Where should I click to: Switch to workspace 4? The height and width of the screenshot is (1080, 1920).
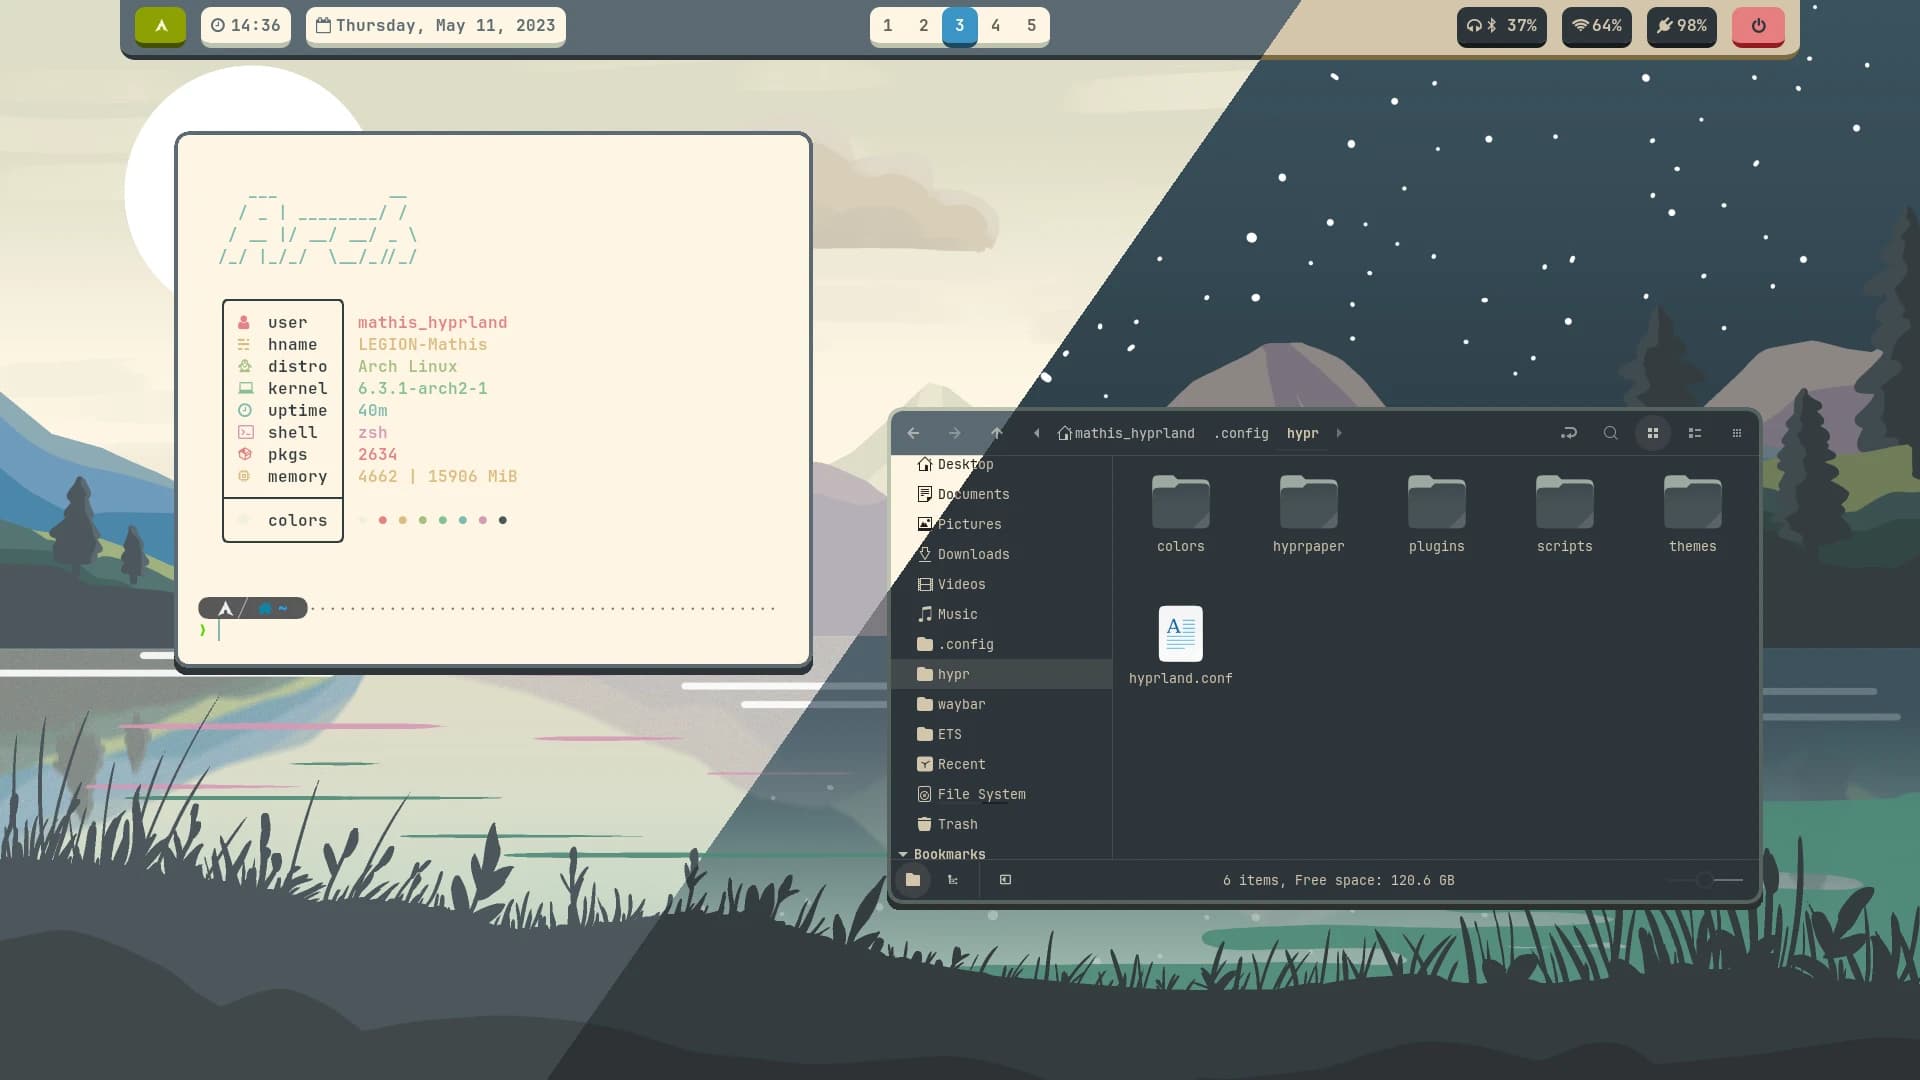click(x=995, y=26)
